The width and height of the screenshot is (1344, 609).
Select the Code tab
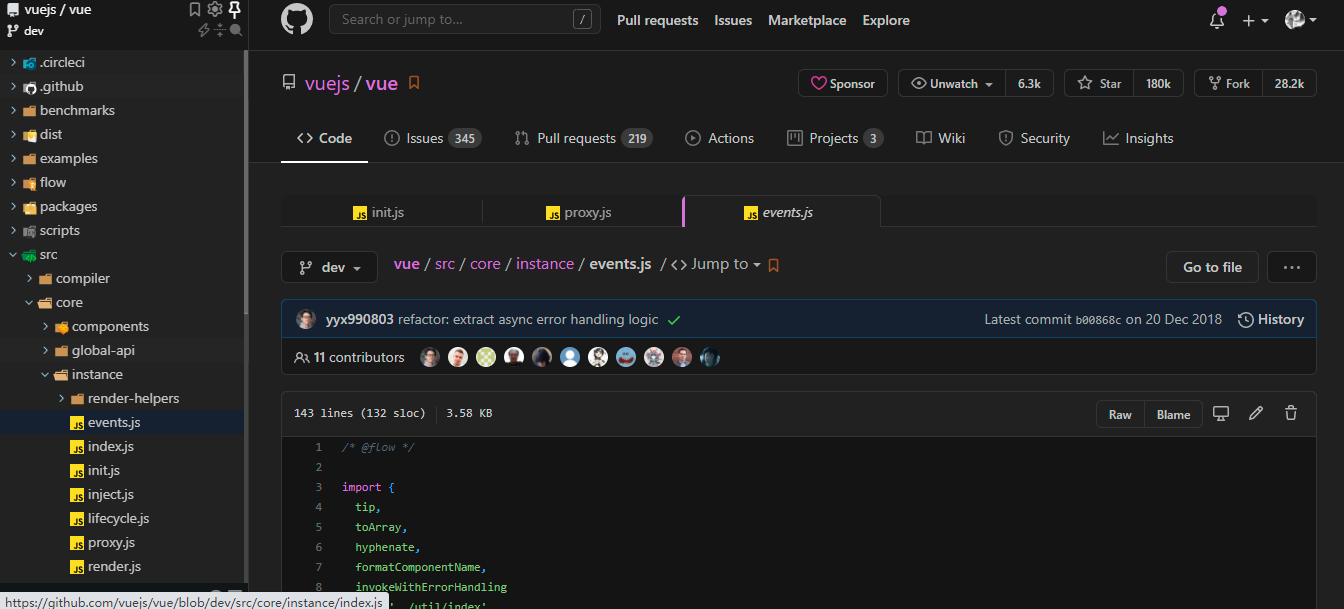(324, 138)
